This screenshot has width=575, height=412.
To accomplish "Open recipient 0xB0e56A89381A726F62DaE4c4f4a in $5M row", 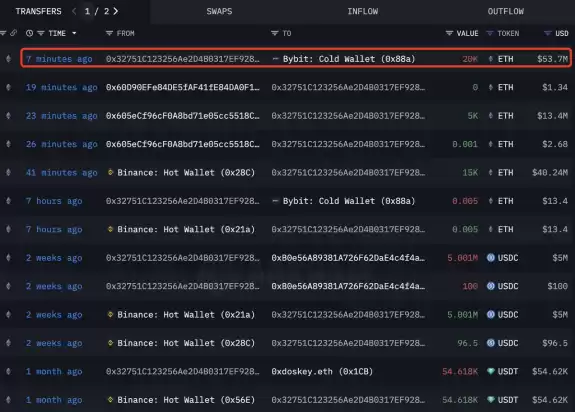I will [x=348, y=258].
